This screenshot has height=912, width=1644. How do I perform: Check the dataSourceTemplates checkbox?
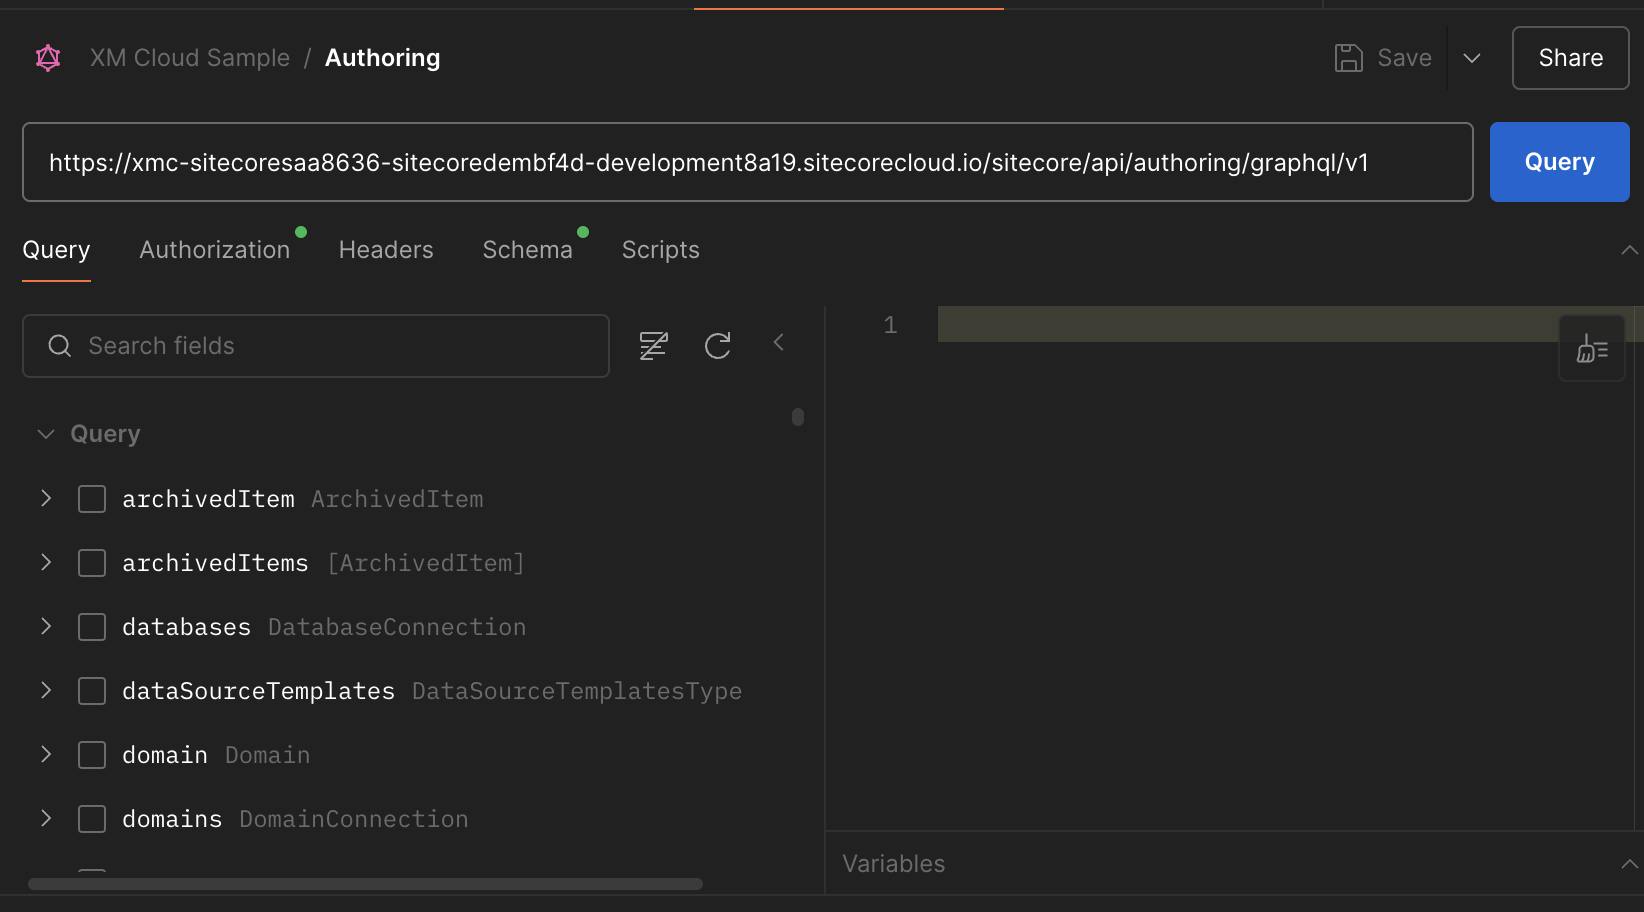[92, 691]
